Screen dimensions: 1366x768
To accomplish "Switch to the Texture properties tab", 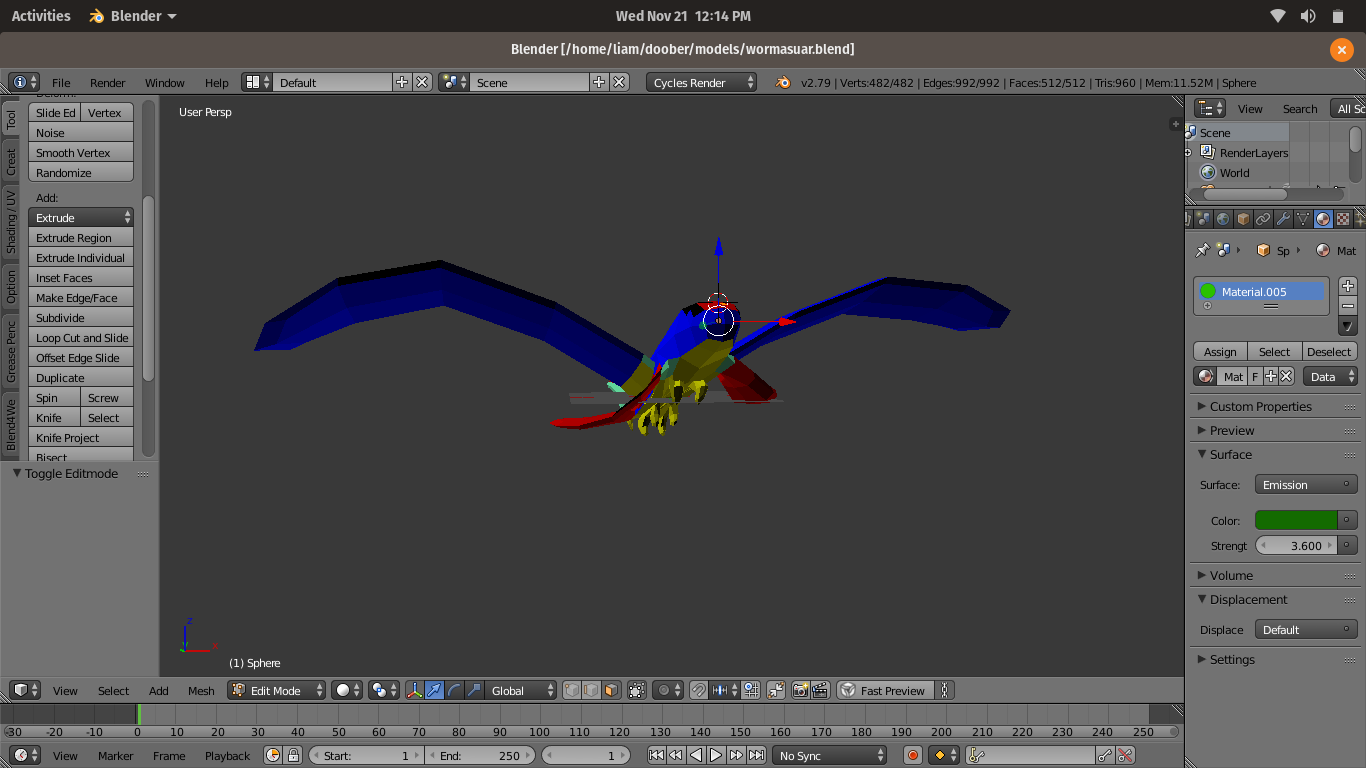I will (x=1343, y=219).
